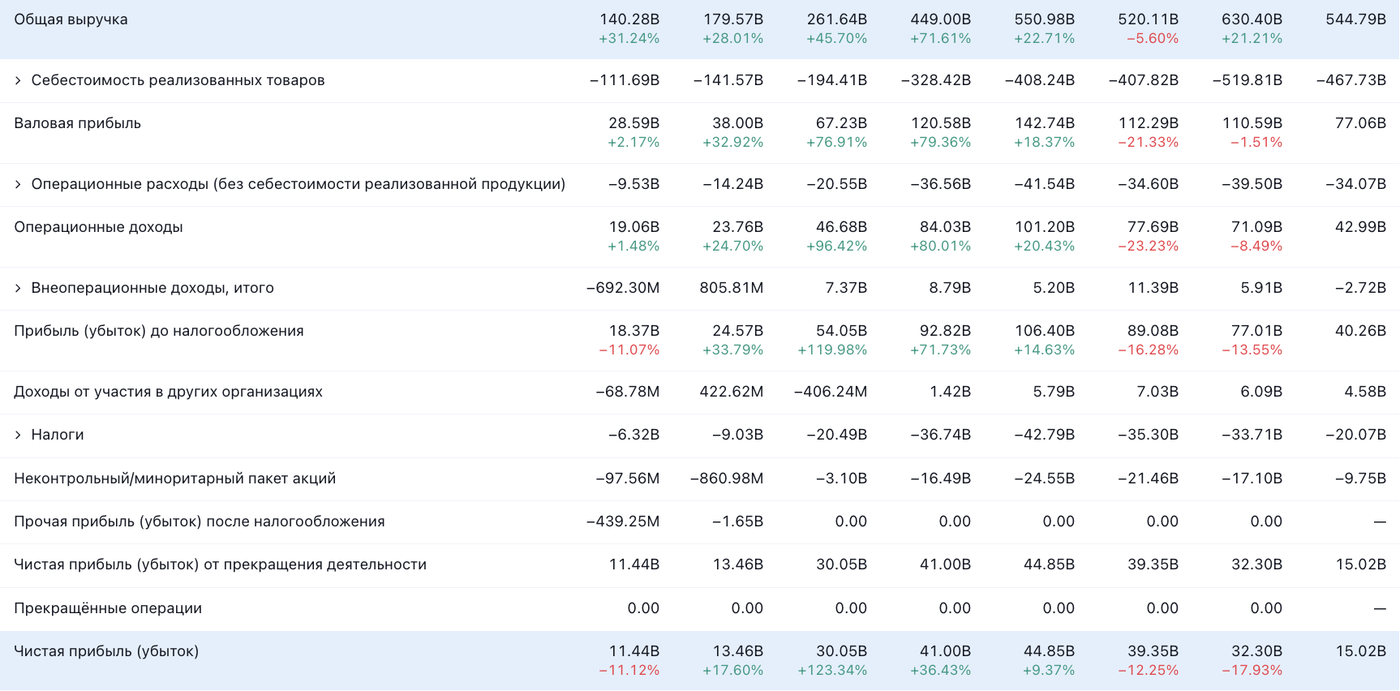The width and height of the screenshot is (1400, 691).
Task: Select cost of goods value −467.73B
Action: tap(1351, 80)
